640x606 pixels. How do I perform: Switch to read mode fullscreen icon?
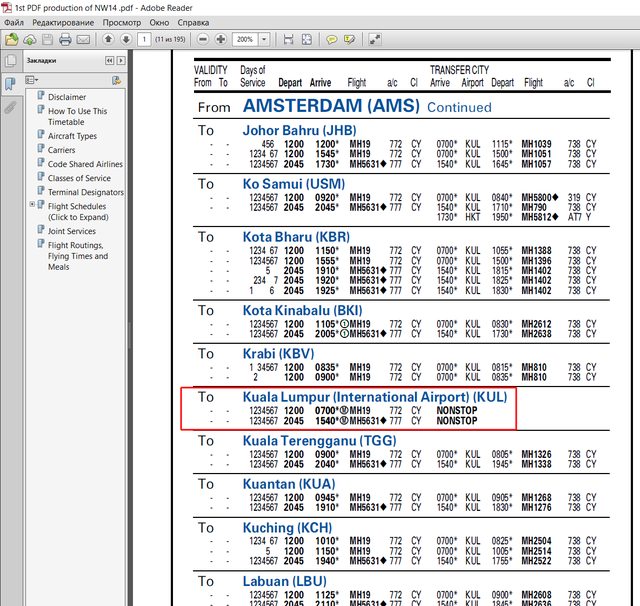point(375,39)
